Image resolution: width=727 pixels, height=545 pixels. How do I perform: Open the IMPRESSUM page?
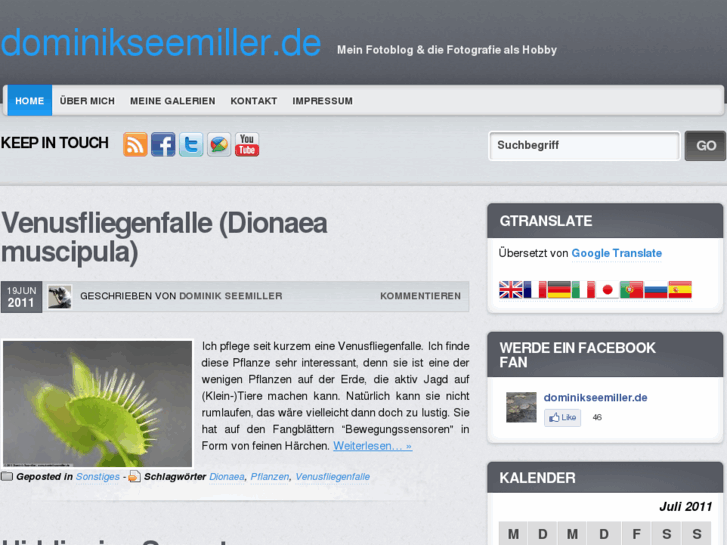[322, 101]
